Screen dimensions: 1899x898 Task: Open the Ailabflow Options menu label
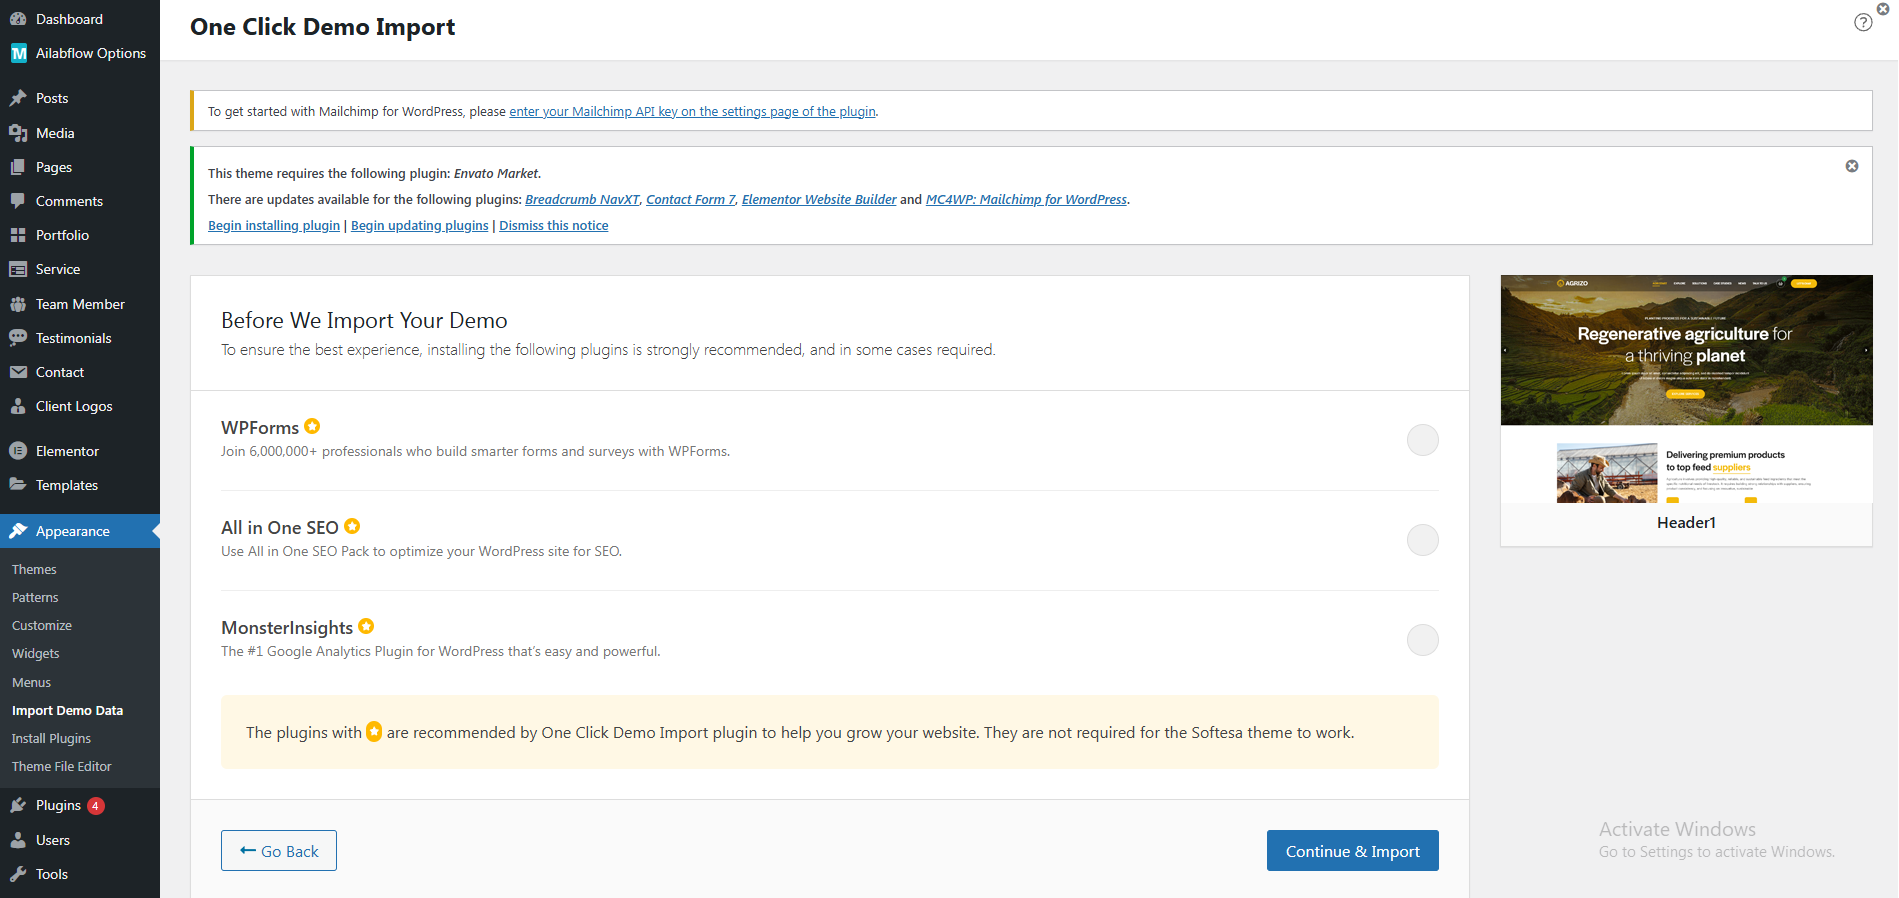pos(91,53)
